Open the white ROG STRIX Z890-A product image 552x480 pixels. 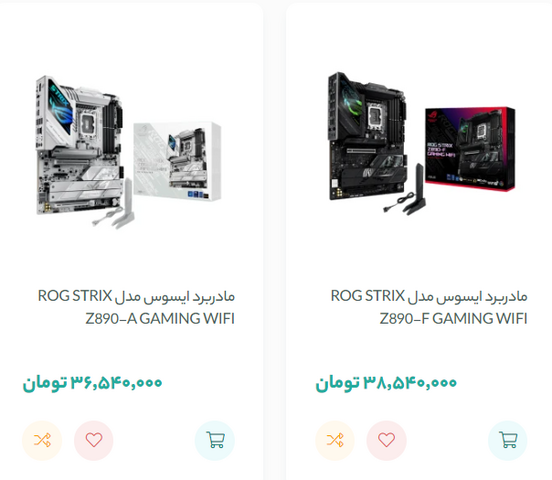tap(129, 151)
